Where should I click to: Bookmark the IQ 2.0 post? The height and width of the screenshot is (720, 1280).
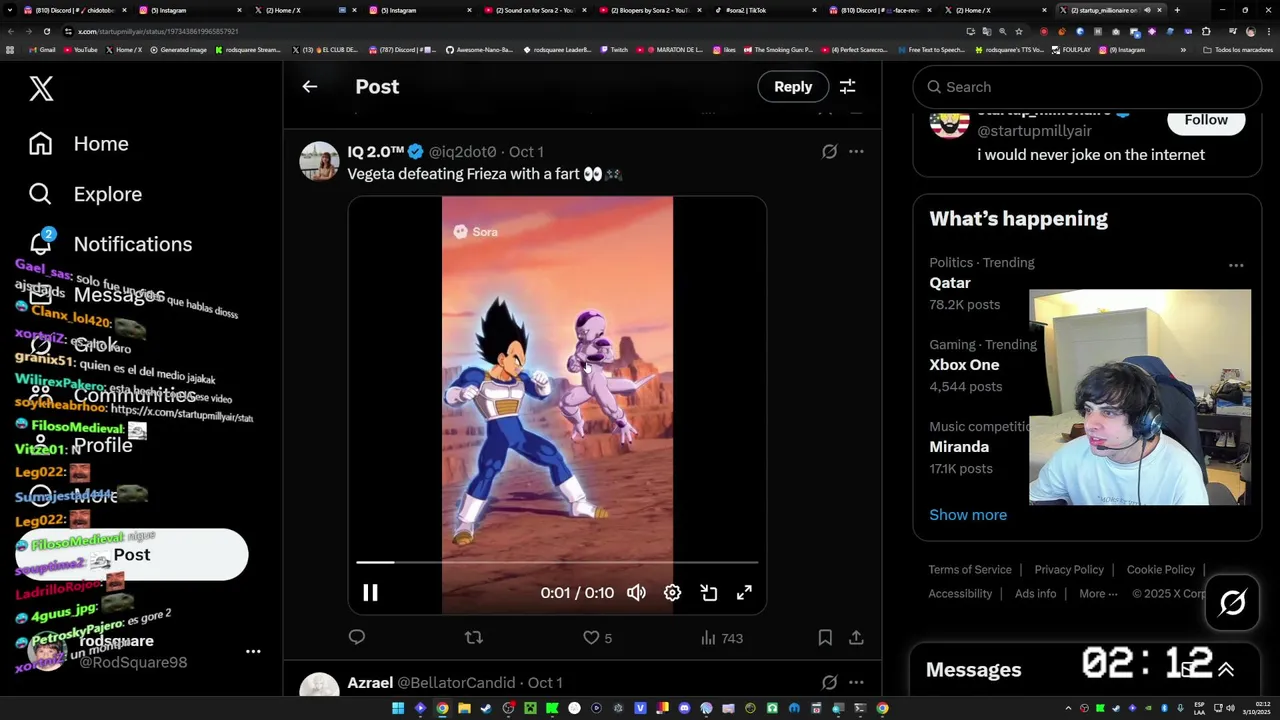tap(825, 638)
